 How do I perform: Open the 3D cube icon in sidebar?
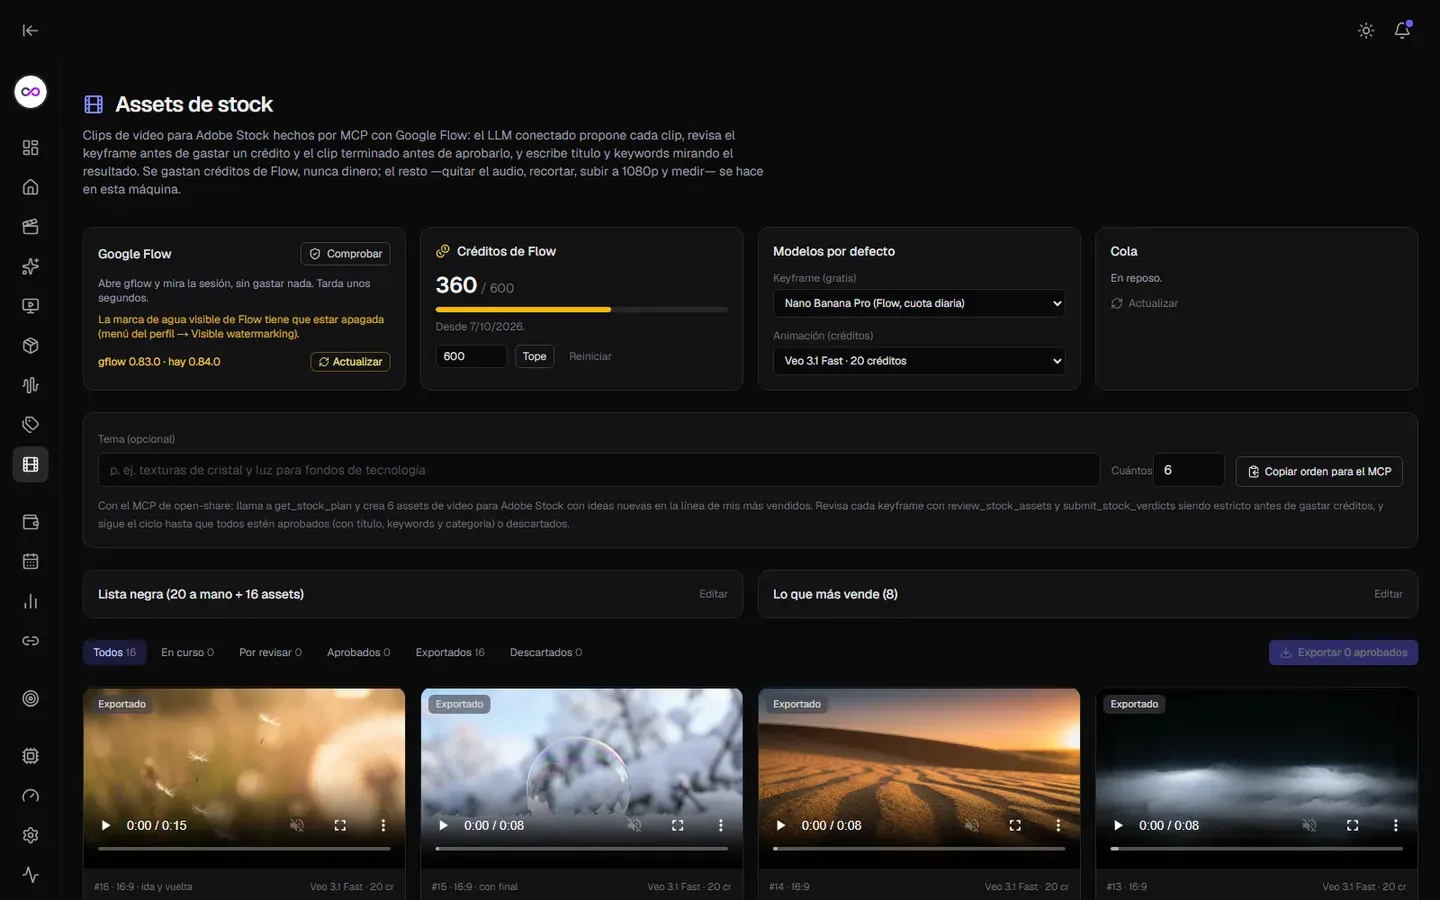[31, 346]
